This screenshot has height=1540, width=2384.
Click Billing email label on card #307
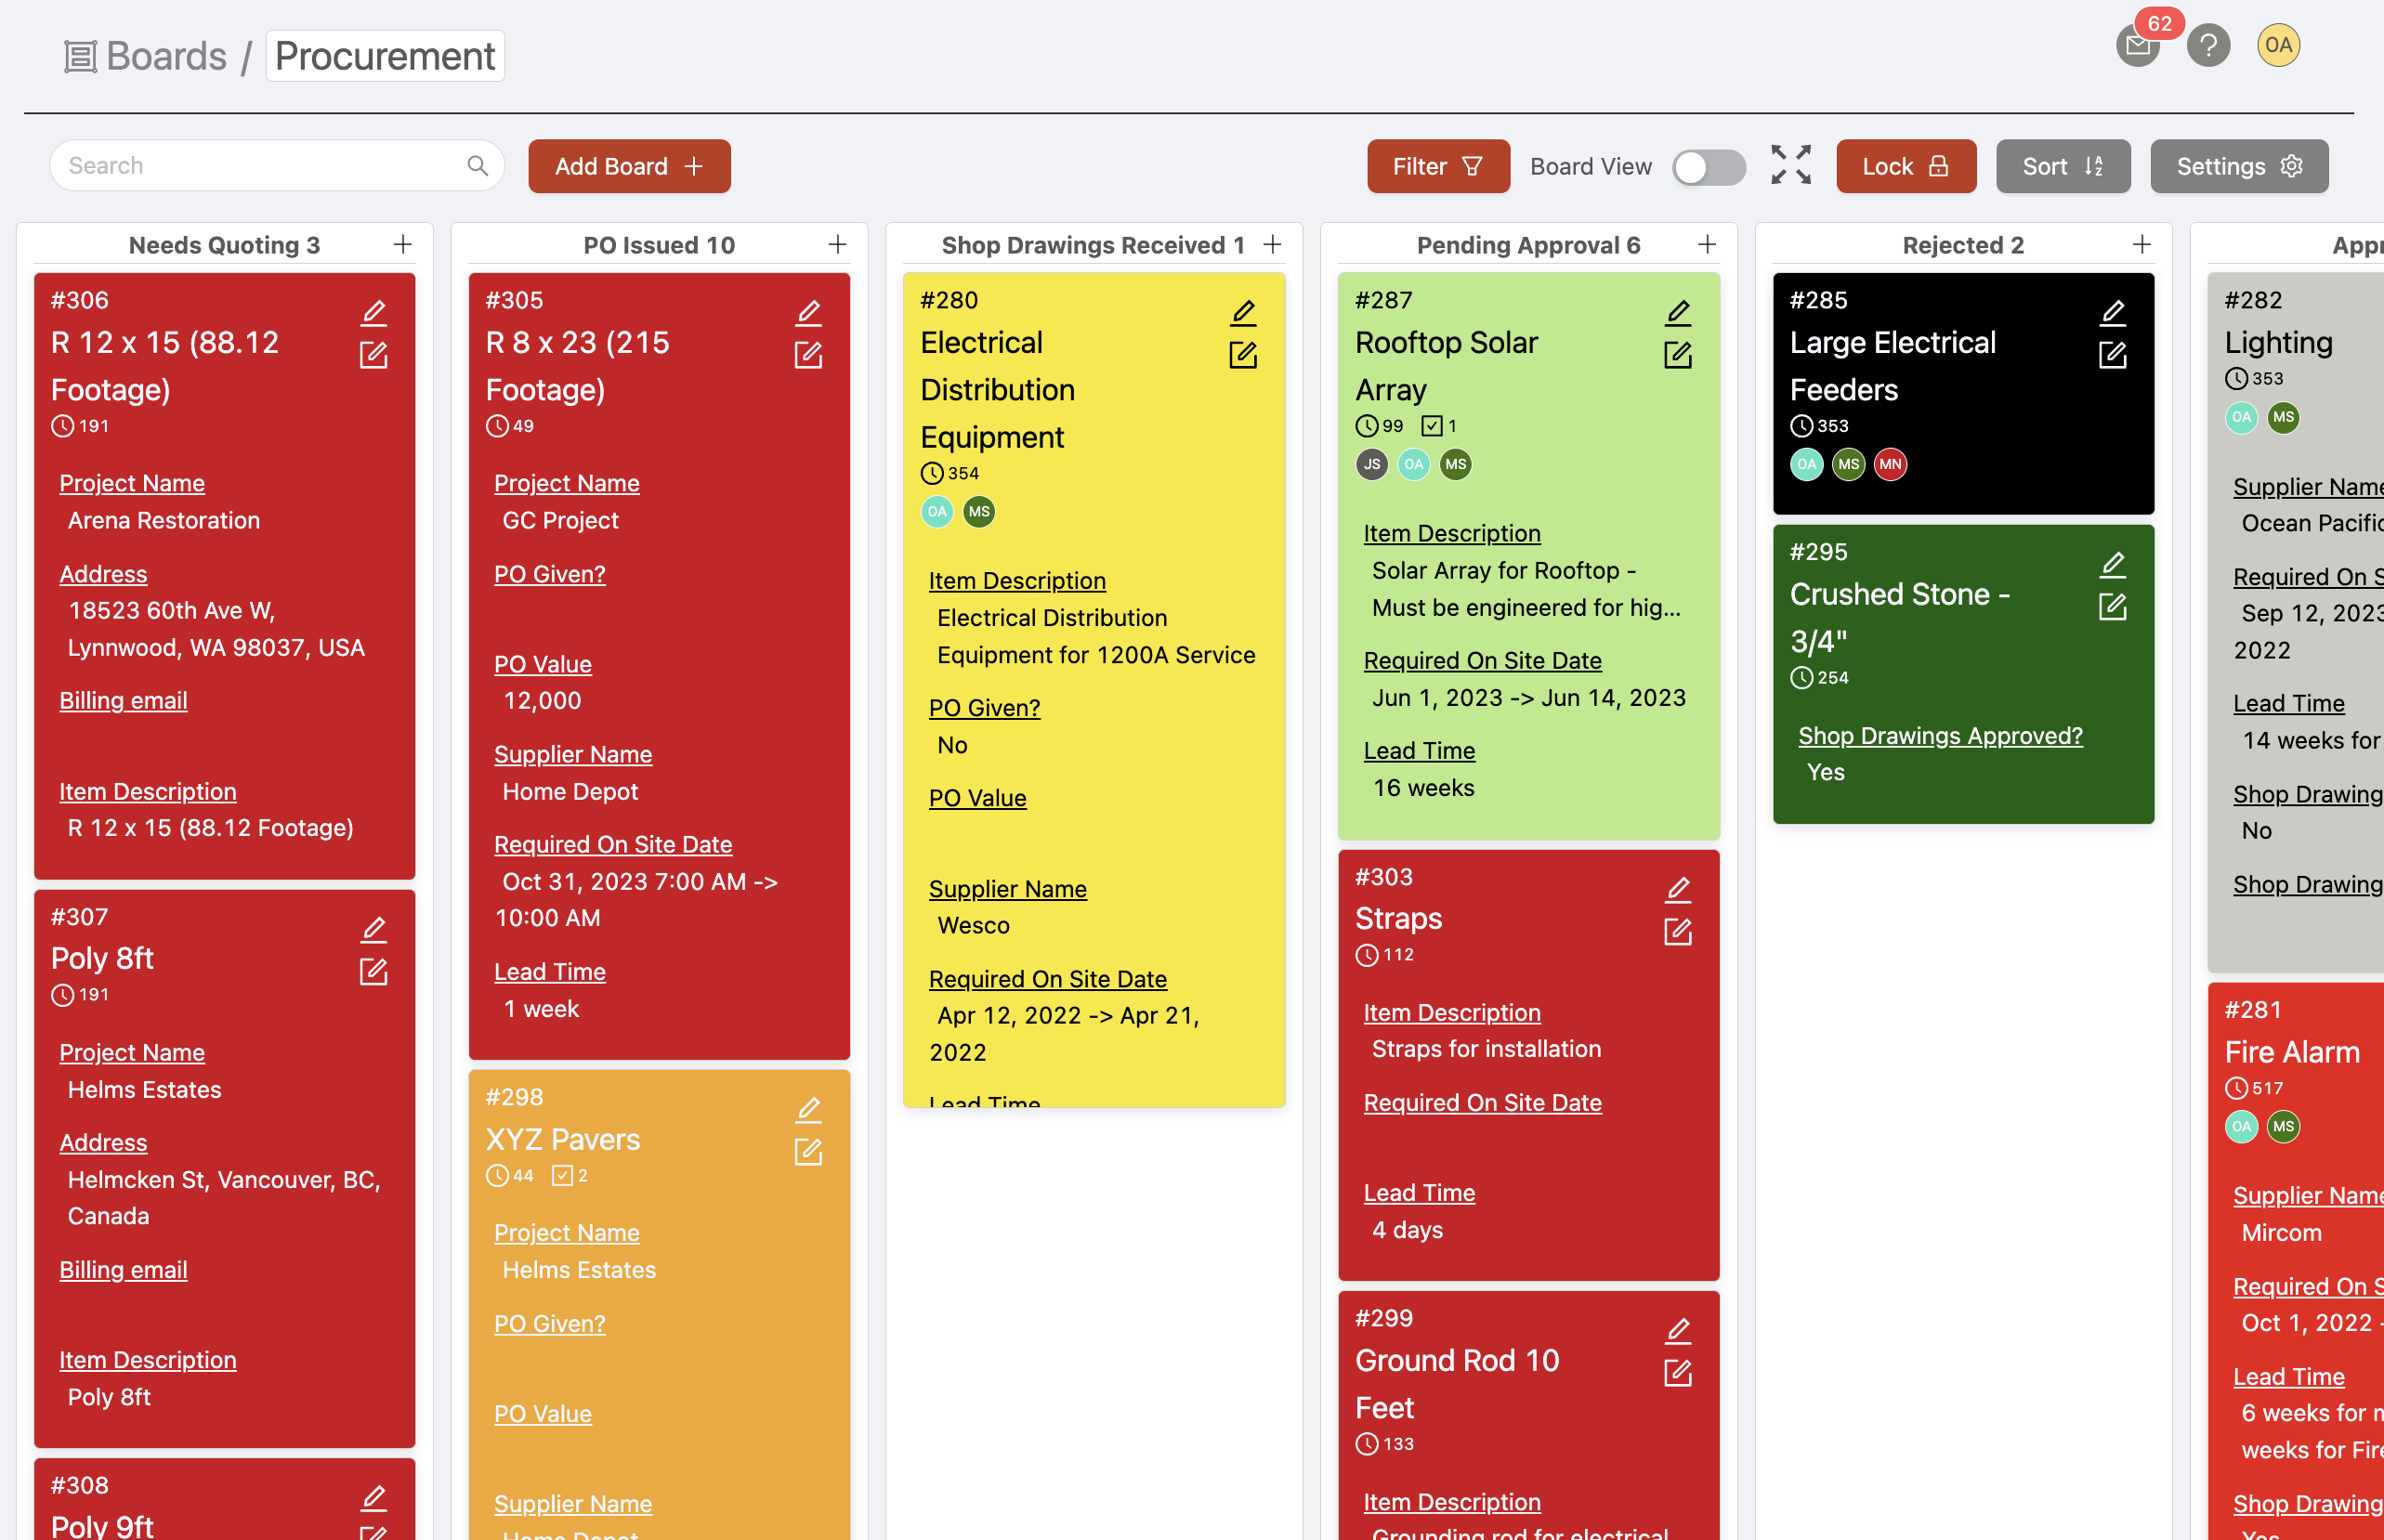pos(123,1270)
